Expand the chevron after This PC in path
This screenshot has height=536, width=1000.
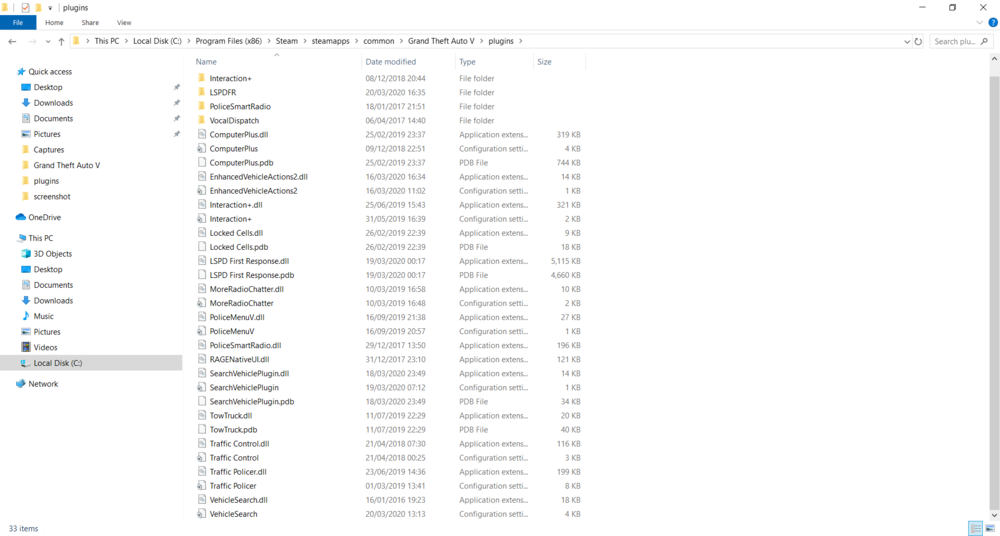point(126,41)
